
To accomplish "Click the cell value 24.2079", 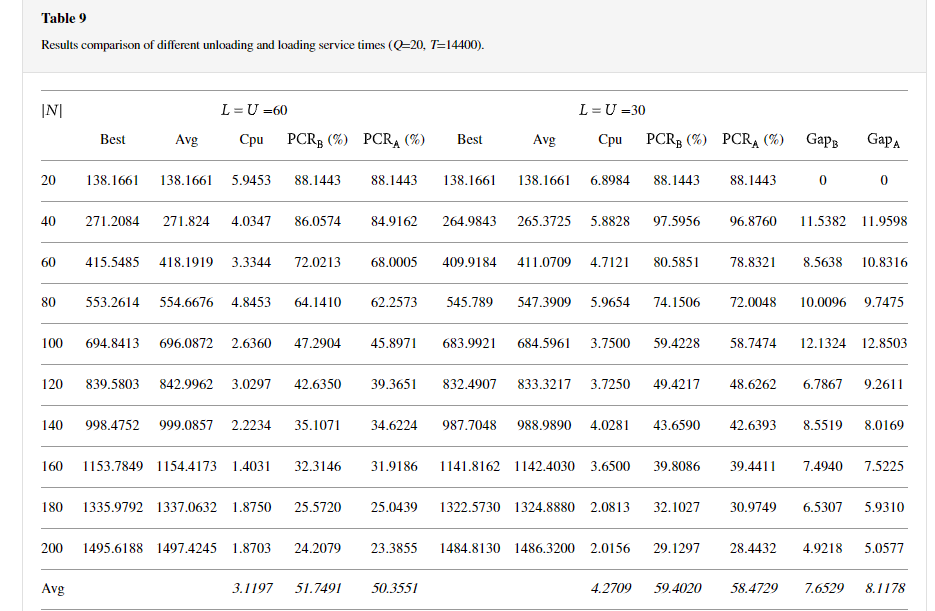I will point(317,548).
